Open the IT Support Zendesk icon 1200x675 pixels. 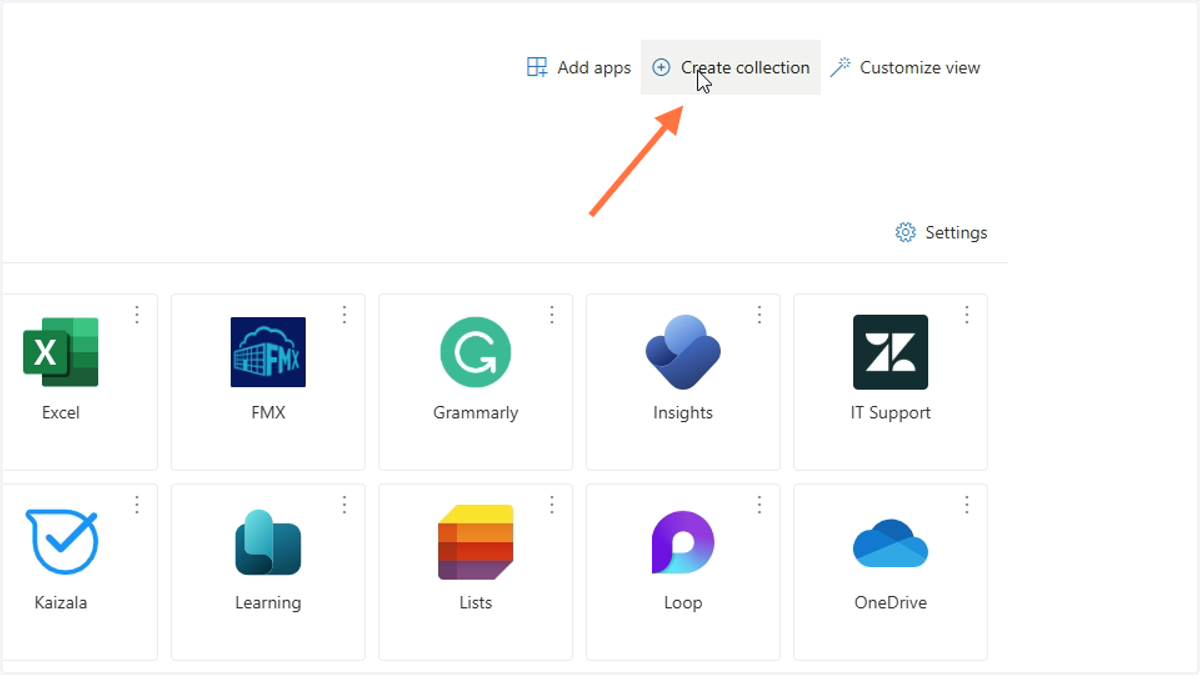891,352
